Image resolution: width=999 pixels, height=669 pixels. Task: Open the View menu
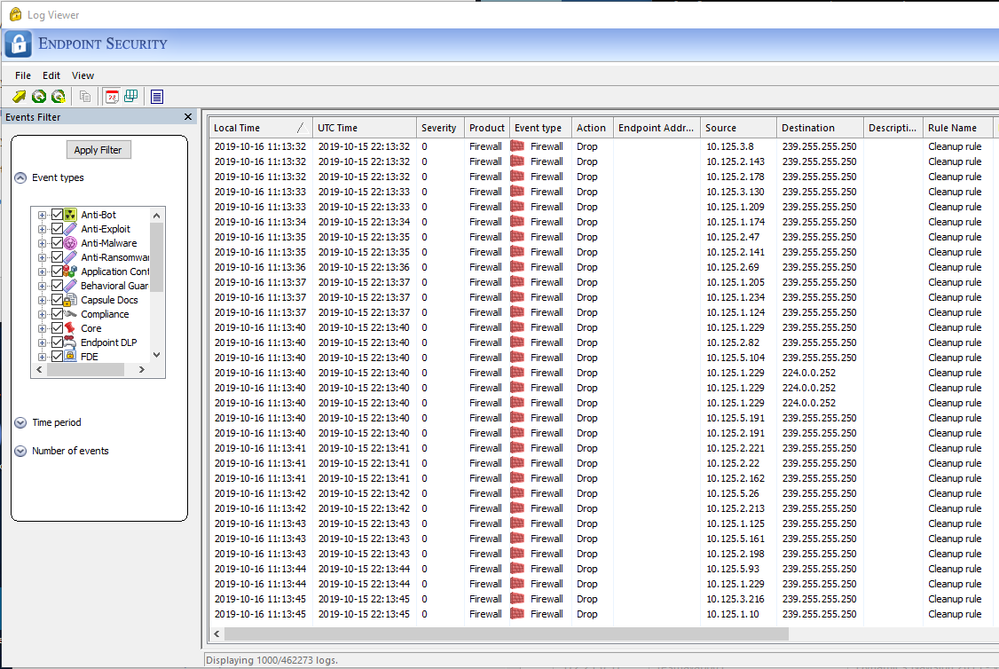(x=83, y=75)
